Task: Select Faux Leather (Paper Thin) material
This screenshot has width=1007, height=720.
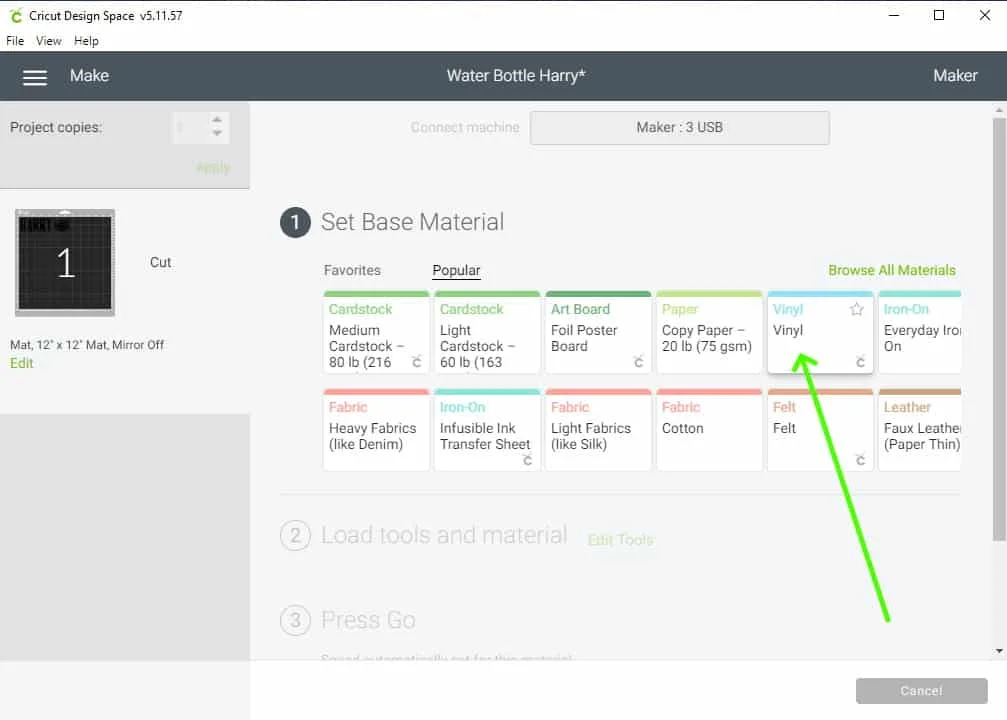Action: tap(920, 430)
